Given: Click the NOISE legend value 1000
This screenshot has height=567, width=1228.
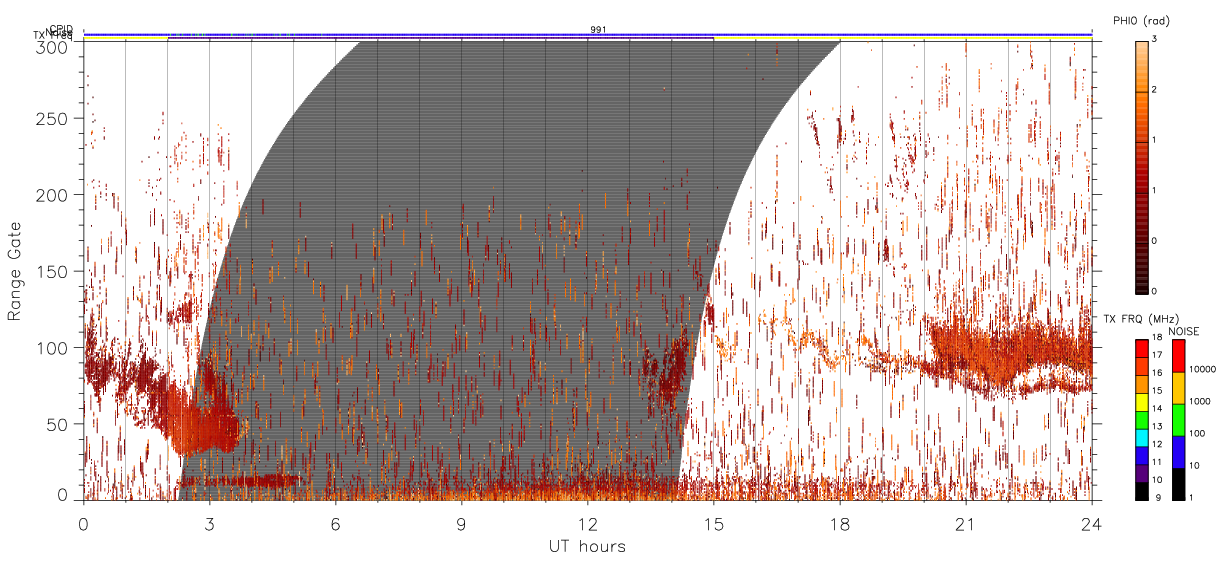Looking at the screenshot, I should 1200,401.
